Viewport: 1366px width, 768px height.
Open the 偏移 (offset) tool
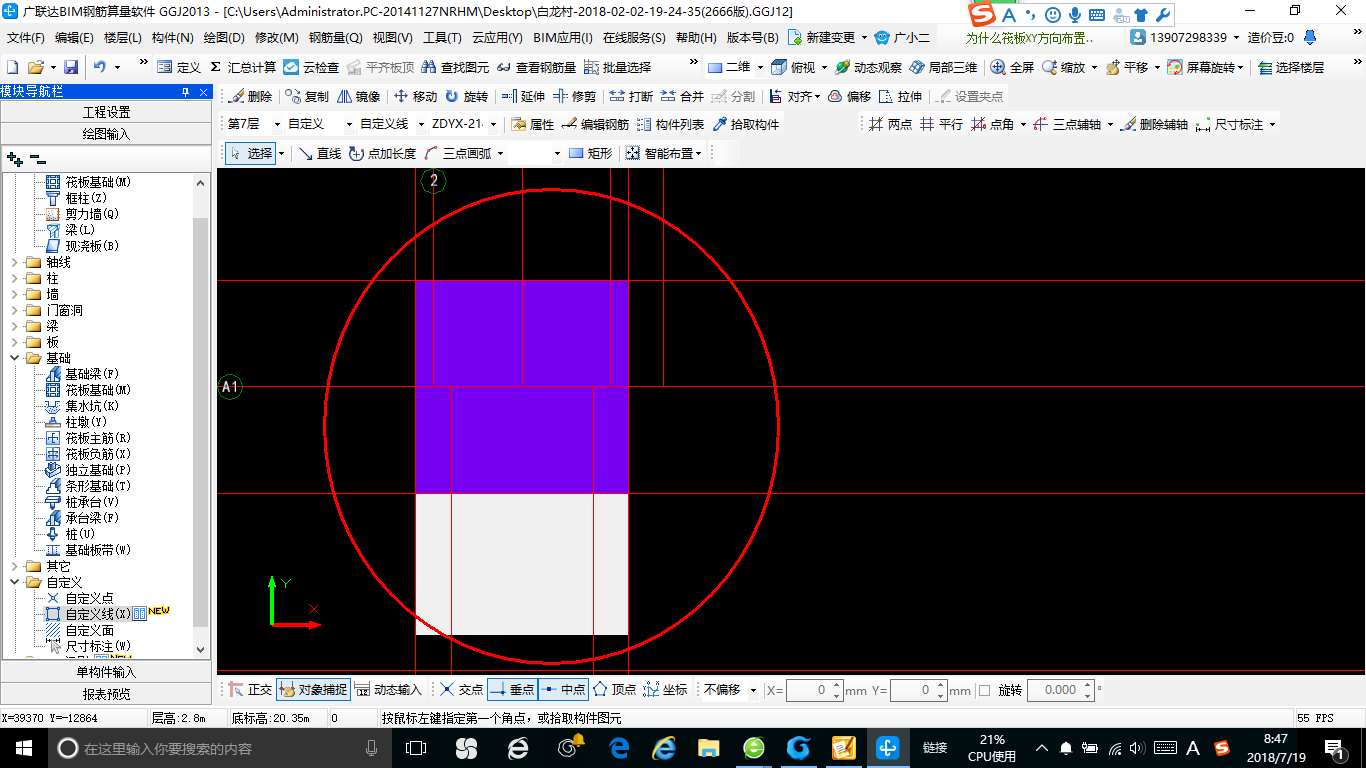pyautogui.click(x=850, y=97)
